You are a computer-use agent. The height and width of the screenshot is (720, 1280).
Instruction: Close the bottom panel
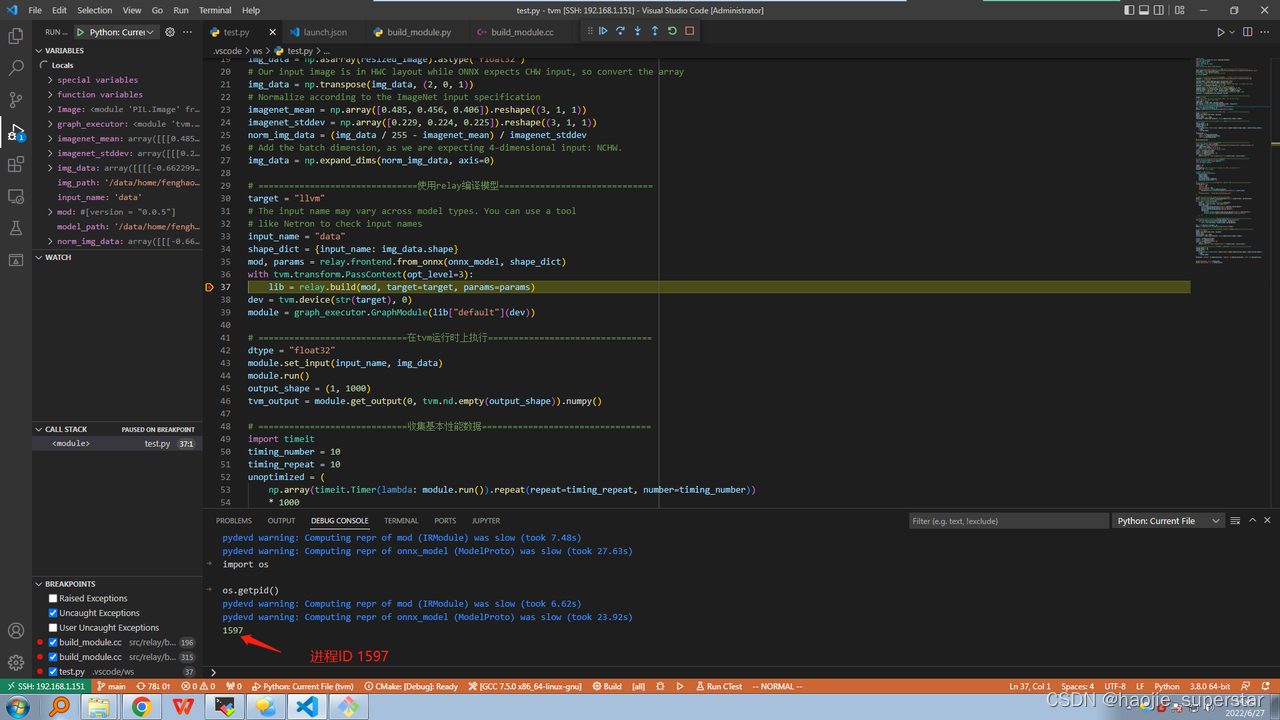pyautogui.click(x=1268, y=520)
